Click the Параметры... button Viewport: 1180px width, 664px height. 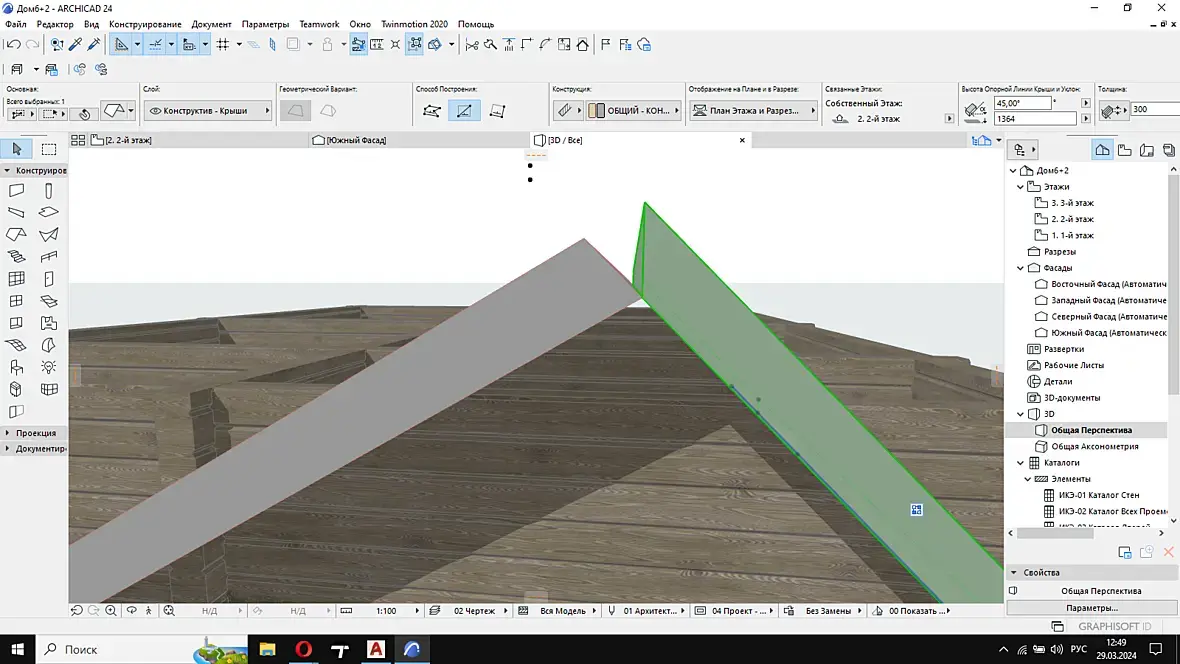(x=1091, y=607)
